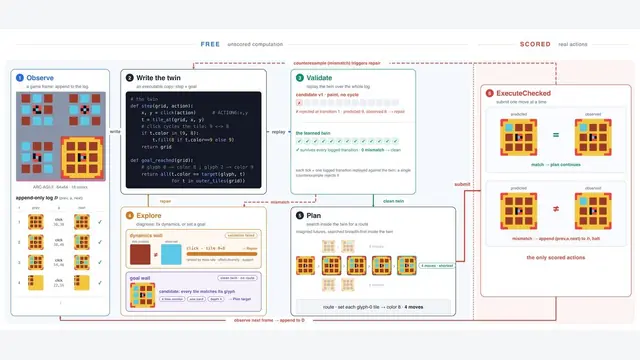Click the red not-equal sign in ExecuteChecked

pyautogui.click(x=556, y=209)
